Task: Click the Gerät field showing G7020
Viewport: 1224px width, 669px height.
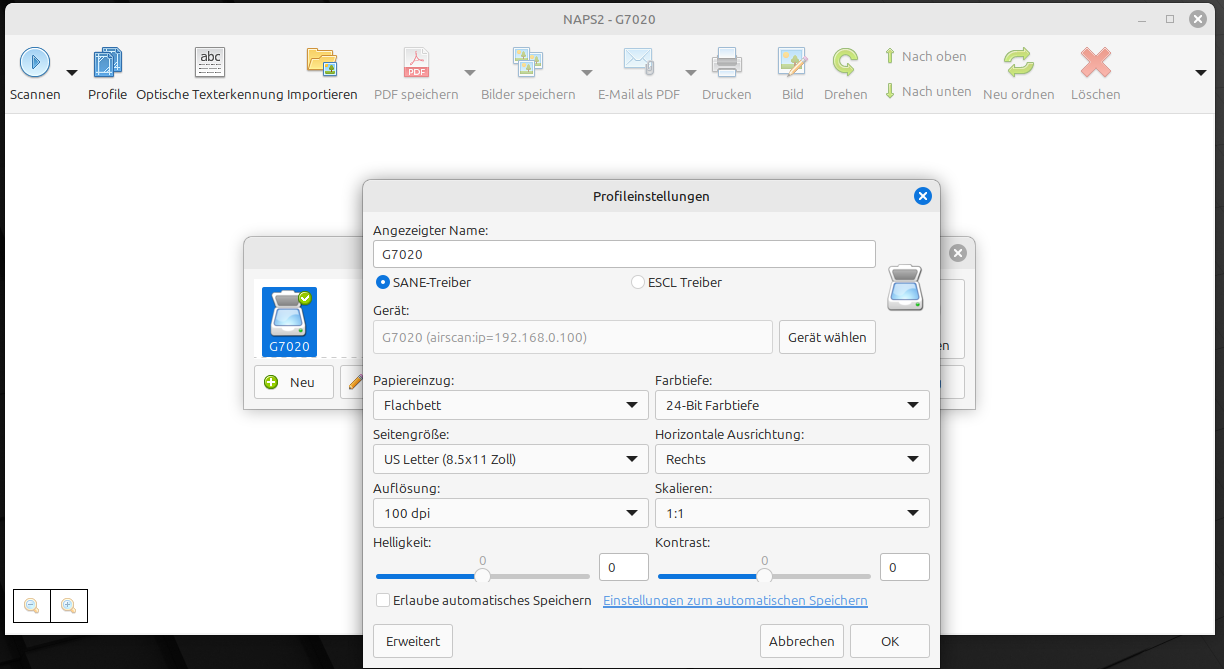Action: tap(573, 337)
